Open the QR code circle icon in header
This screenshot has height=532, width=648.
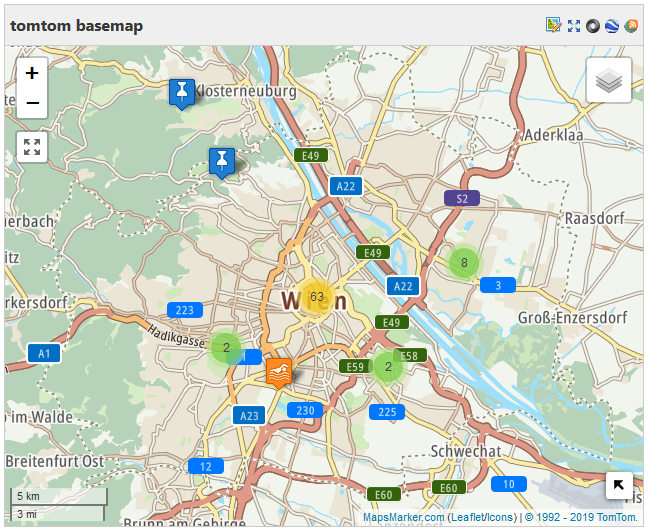click(x=593, y=26)
